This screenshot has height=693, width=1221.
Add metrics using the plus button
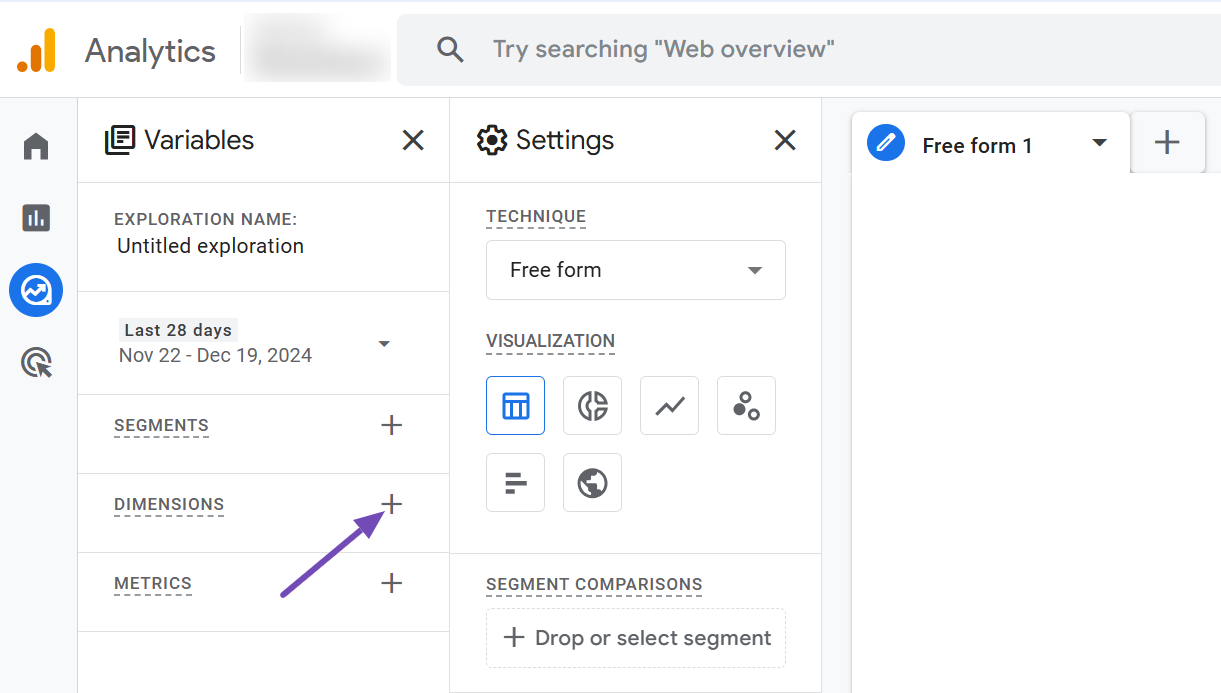click(x=391, y=583)
